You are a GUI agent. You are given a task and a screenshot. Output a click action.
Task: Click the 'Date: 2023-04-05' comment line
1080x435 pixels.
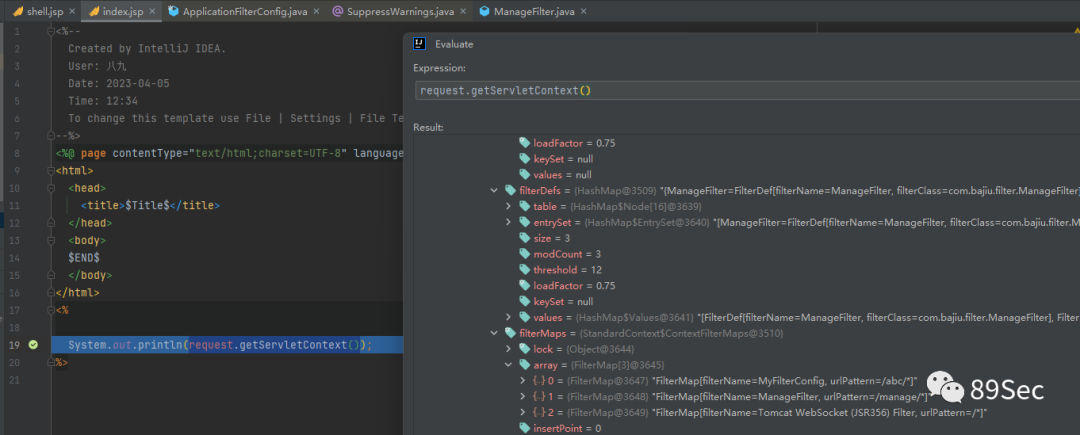coord(118,83)
